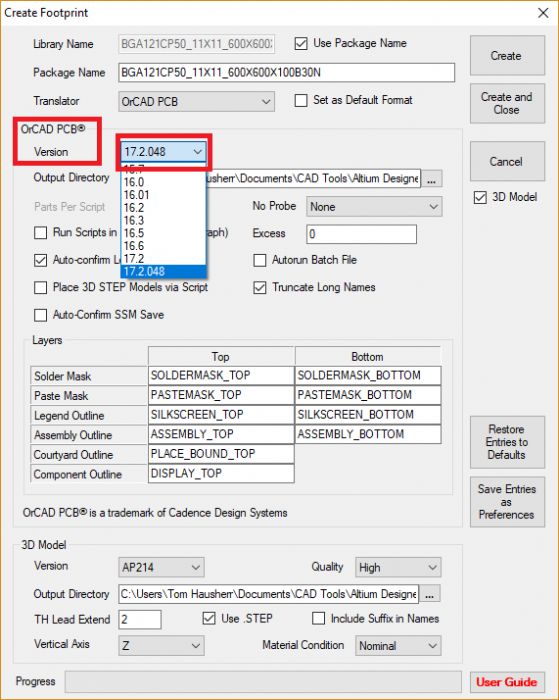Viewport: 559px width, 700px height.
Task: Edit DISPLAY_TOP layer field
Action: pos(221,474)
